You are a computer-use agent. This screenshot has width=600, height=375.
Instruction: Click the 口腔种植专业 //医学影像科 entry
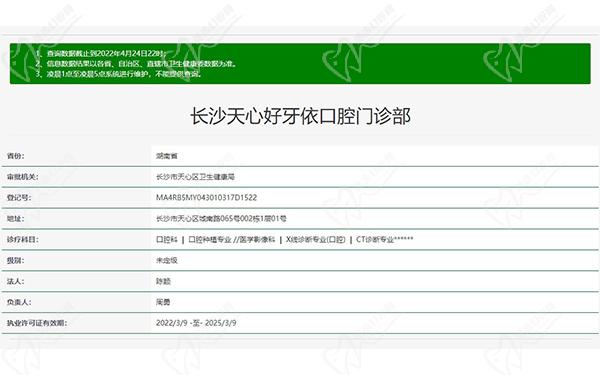click(x=232, y=240)
